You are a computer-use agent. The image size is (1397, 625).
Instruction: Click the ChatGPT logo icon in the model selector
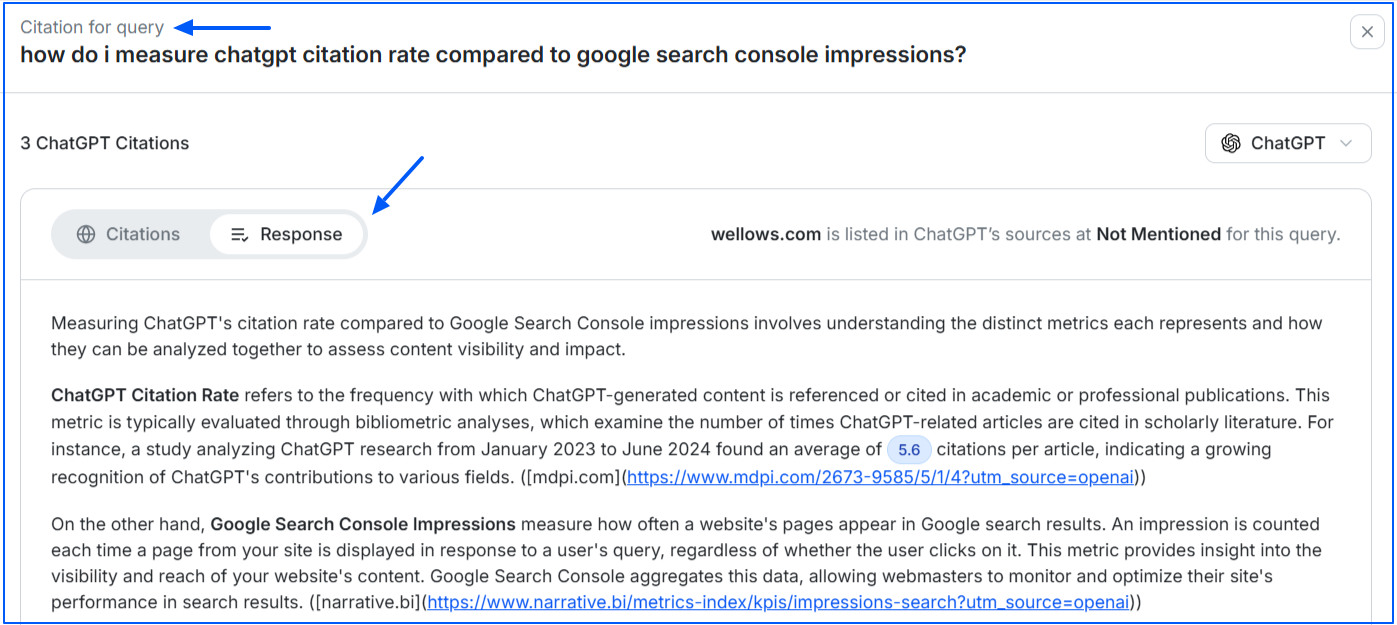point(1231,143)
